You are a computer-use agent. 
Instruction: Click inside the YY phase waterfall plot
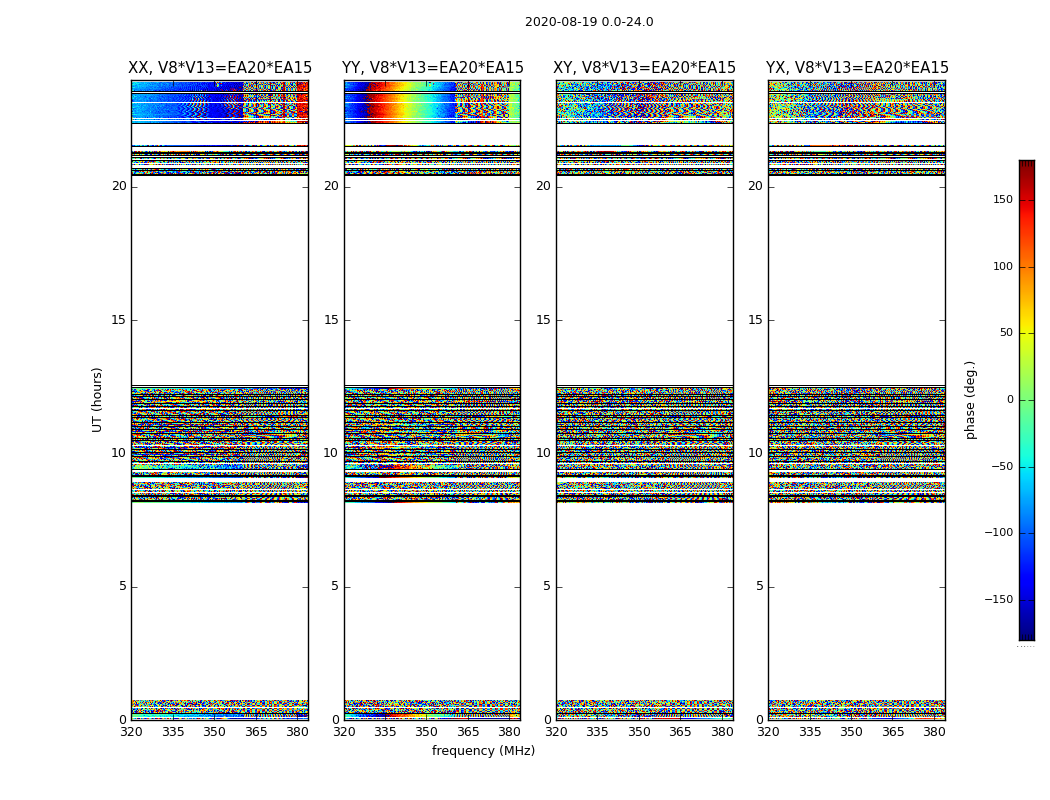(433, 400)
